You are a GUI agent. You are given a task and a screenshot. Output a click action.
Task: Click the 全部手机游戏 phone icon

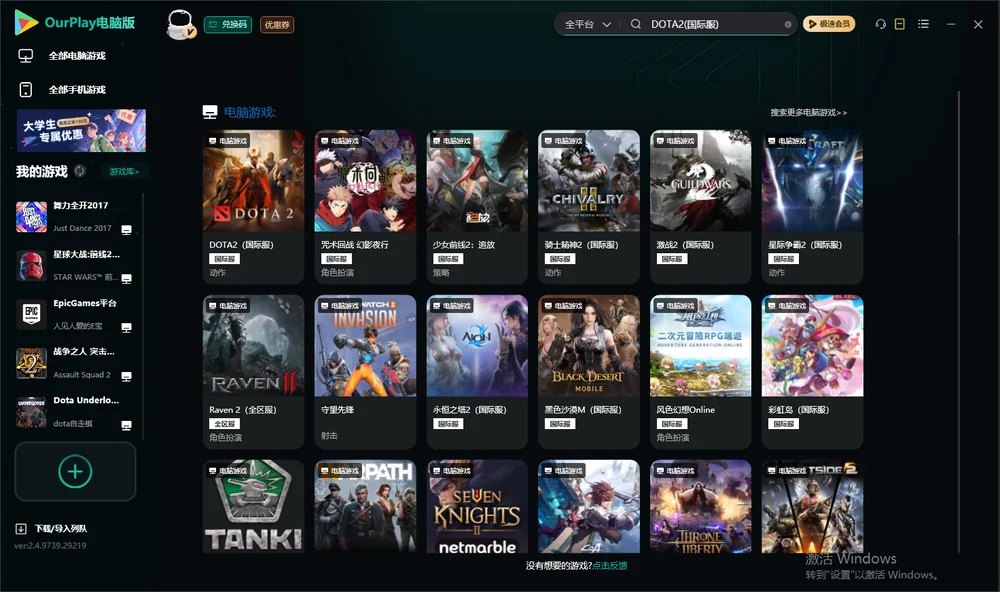pos(26,89)
